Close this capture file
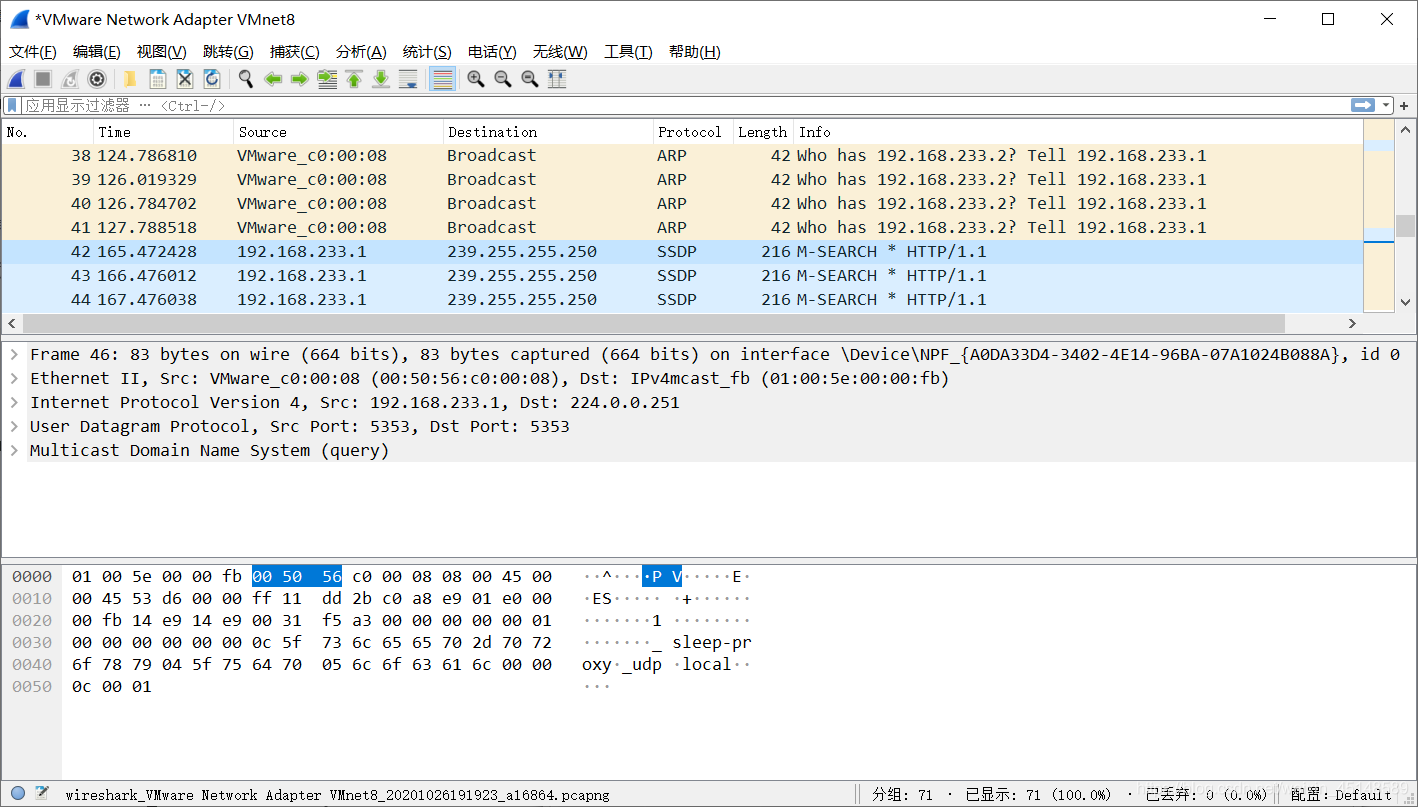 click(x=184, y=79)
